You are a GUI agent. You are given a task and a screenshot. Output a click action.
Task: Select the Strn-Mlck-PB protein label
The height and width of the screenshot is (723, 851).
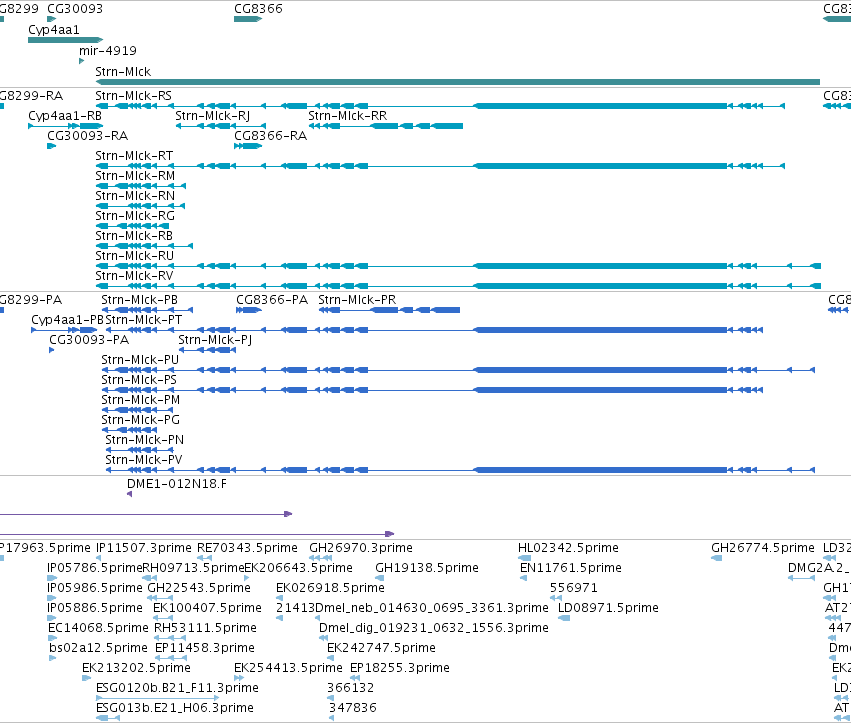(x=139, y=300)
